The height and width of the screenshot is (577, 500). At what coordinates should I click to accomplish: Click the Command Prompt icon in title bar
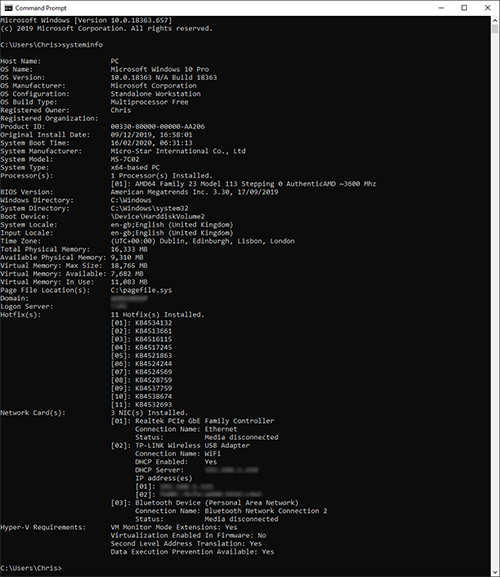click(x=8, y=8)
